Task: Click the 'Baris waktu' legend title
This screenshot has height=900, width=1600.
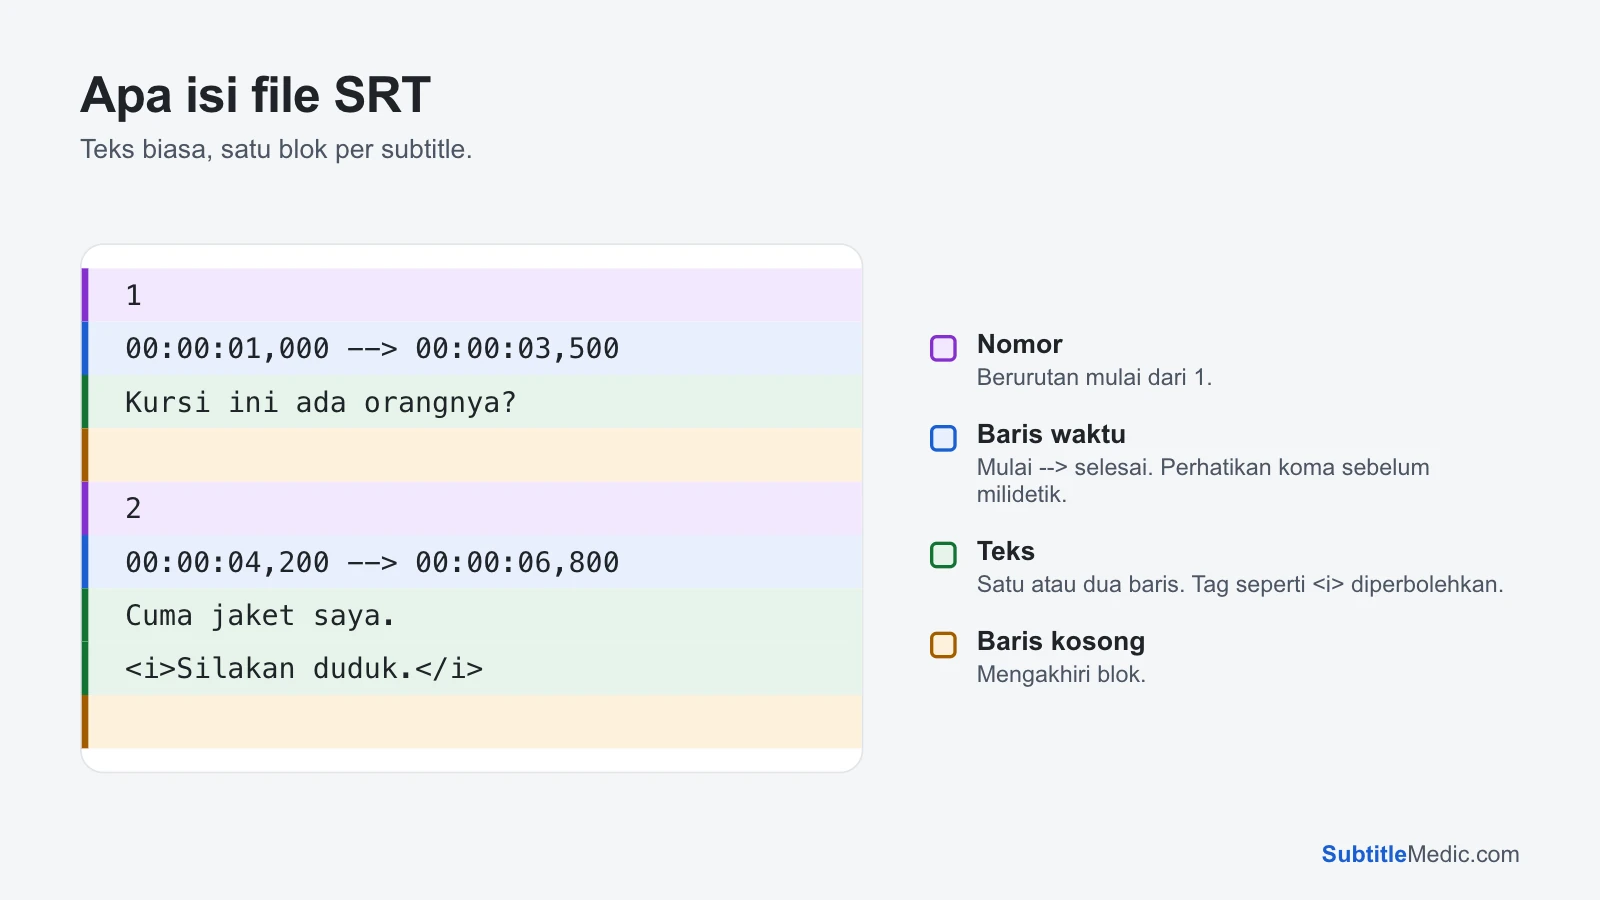Action: (1051, 434)
